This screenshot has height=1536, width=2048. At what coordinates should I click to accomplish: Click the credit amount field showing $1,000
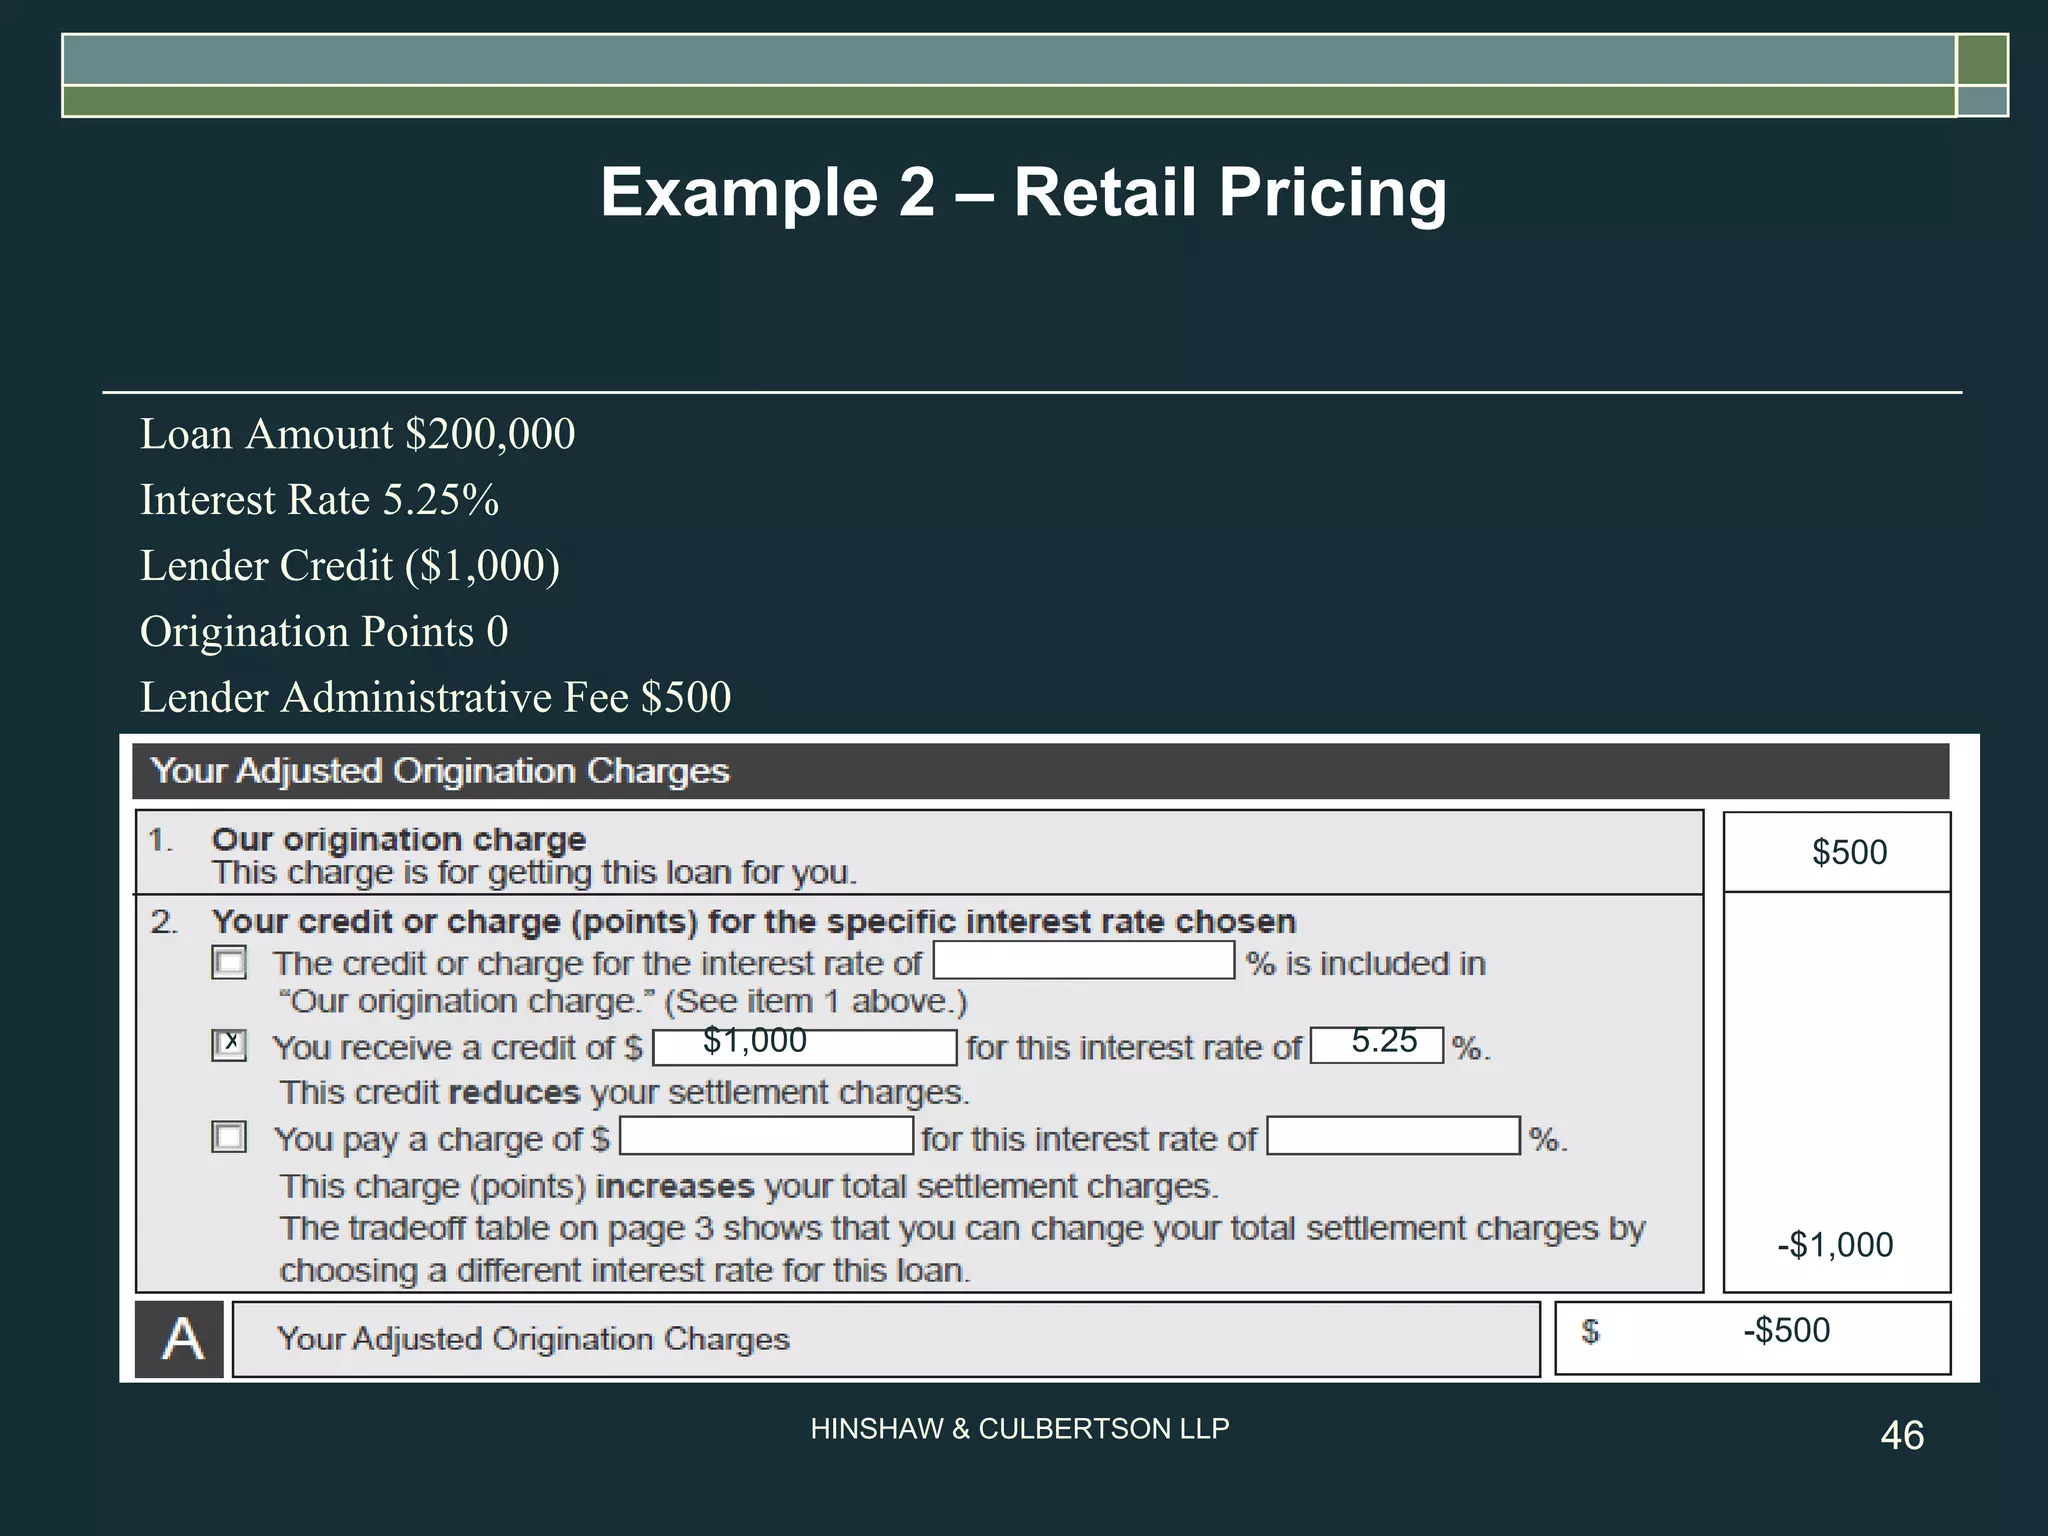click(x=805, y=1047)
